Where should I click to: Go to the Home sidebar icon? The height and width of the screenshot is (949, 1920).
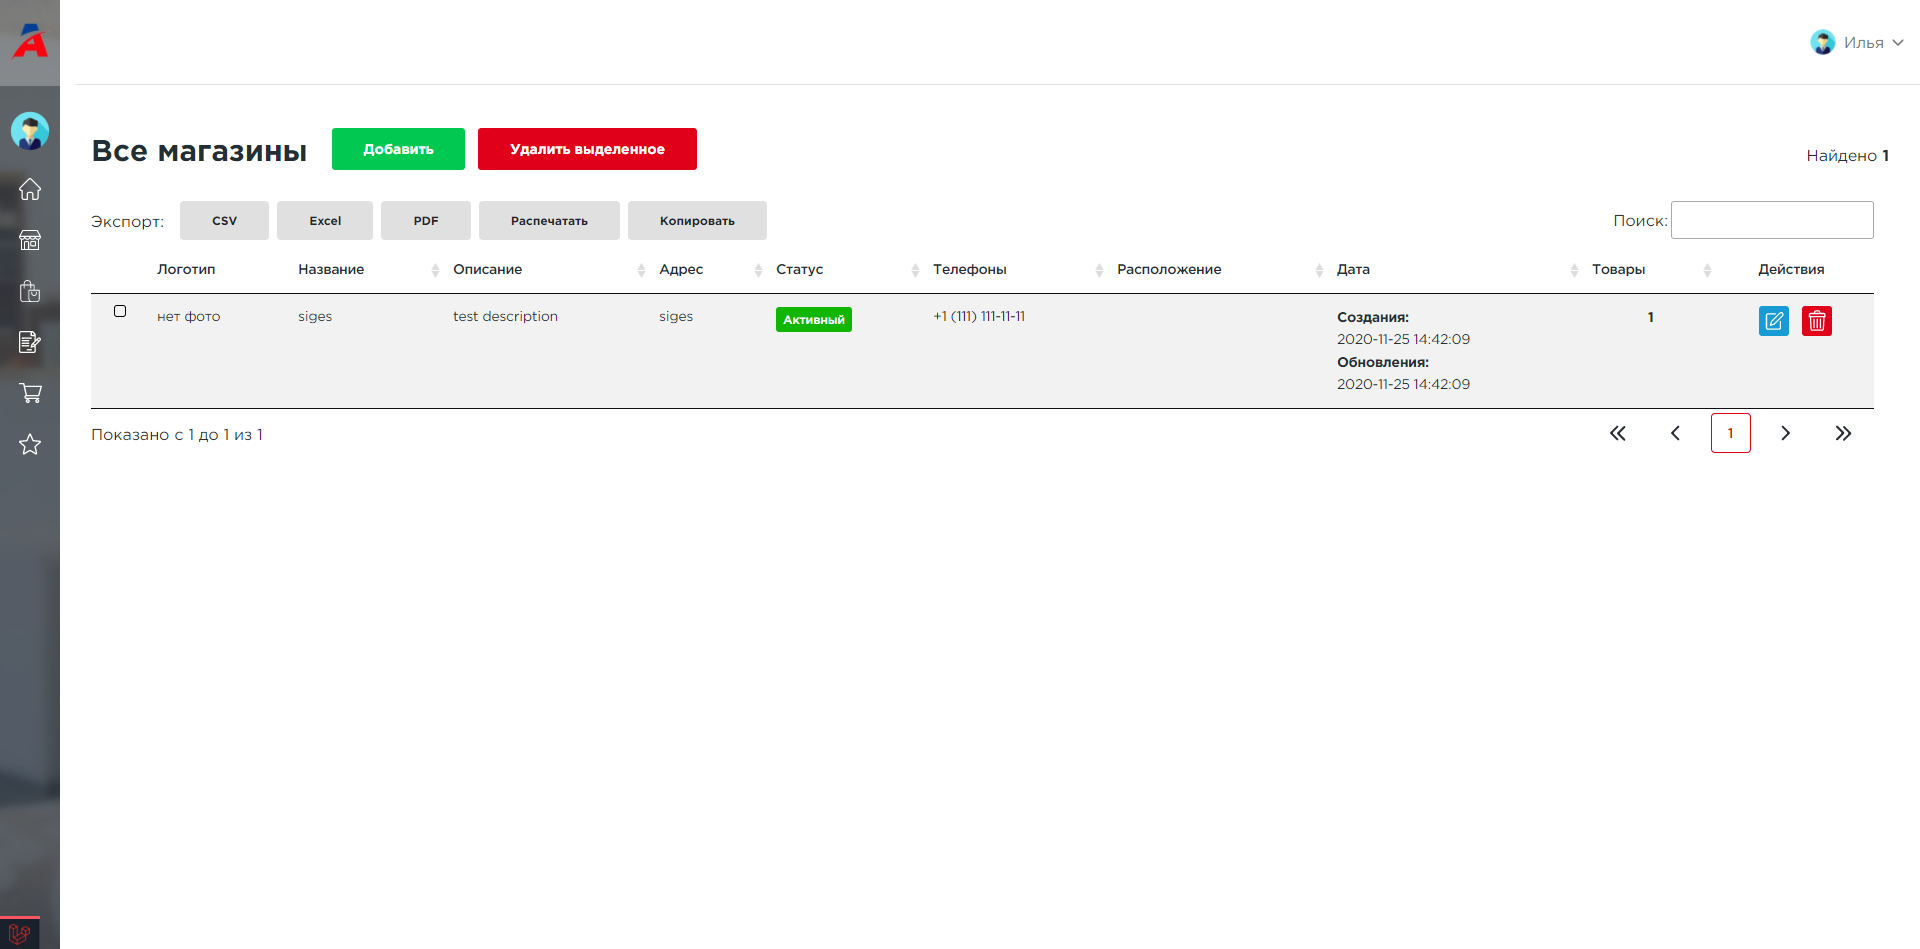(x=30, y=189)
